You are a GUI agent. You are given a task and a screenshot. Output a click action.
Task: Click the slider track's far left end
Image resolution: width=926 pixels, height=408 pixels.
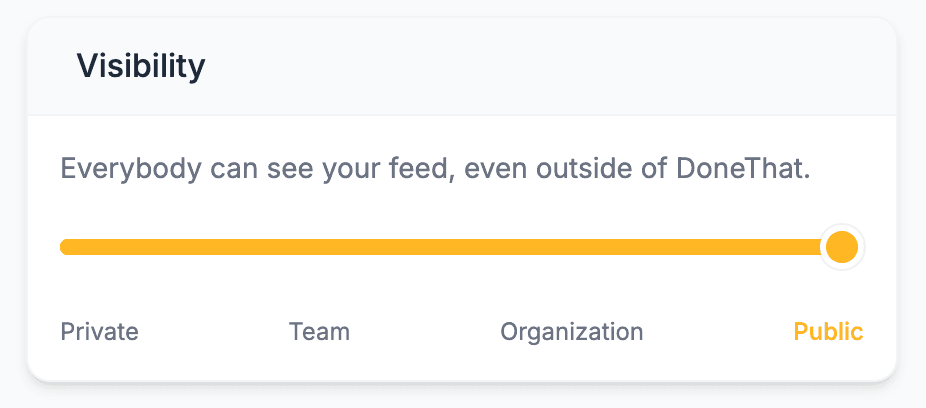coord(66,247)
